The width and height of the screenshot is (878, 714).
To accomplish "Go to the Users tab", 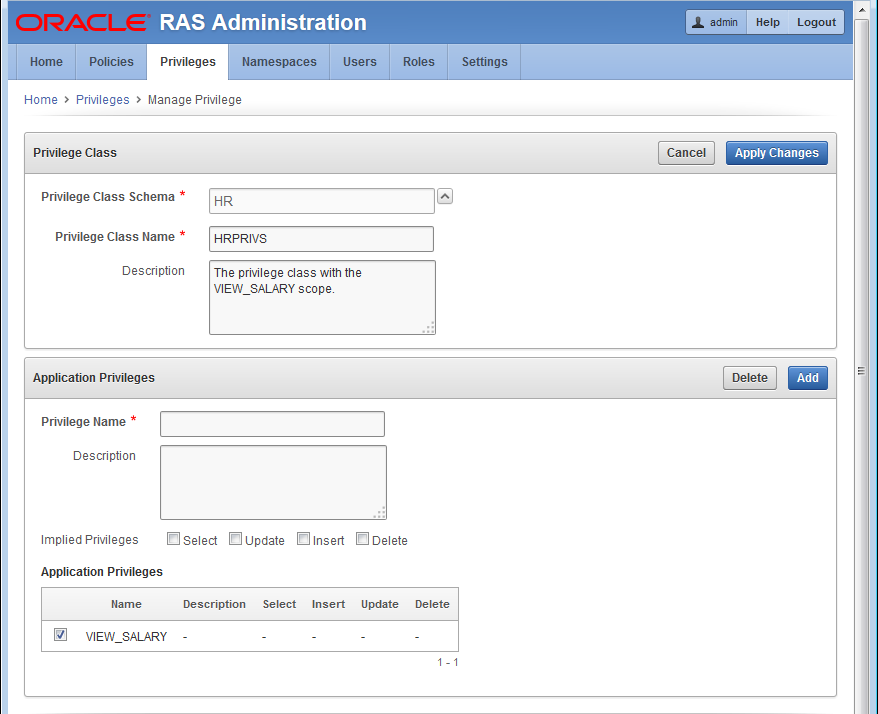I will coord(360,62).
